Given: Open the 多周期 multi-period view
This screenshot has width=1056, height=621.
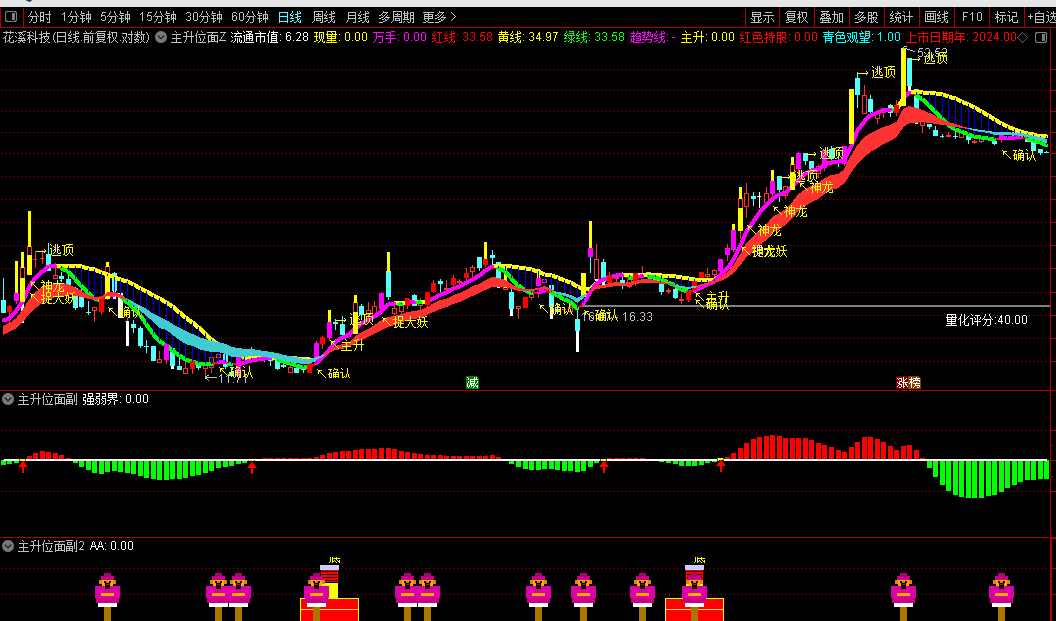Looking at the screenshot, I should [396, 17].
